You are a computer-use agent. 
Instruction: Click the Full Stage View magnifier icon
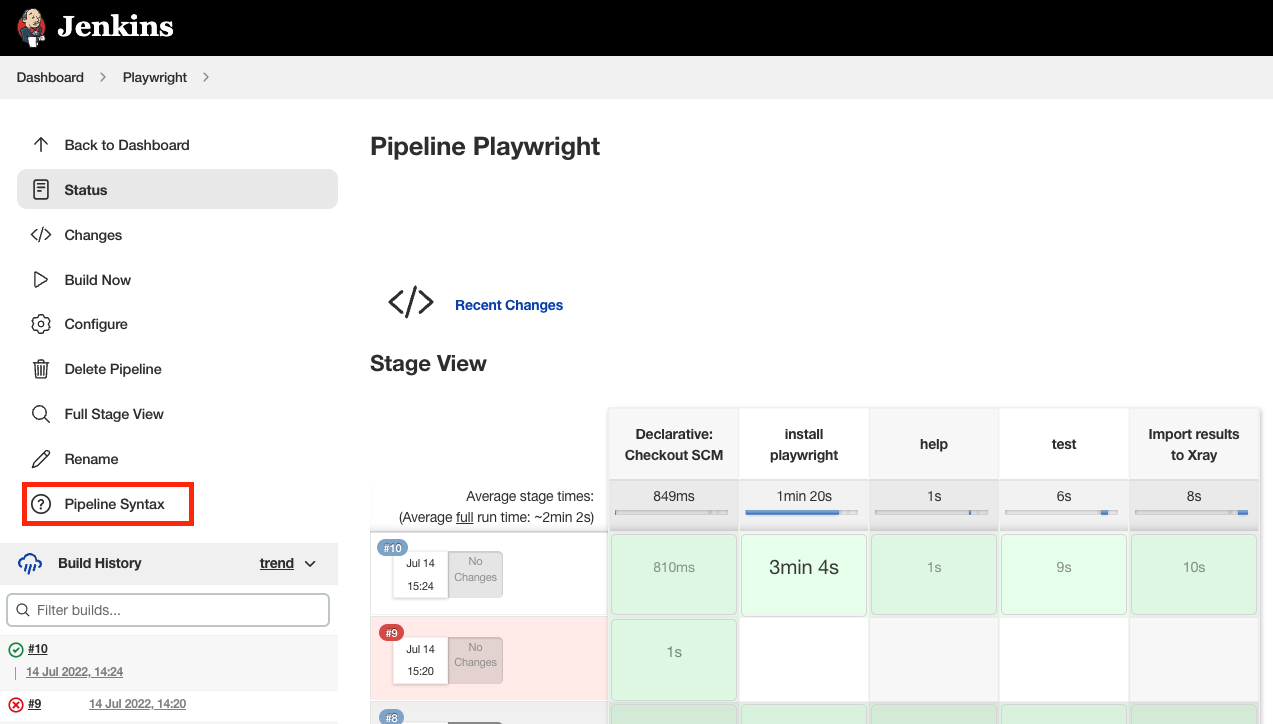point(41,414)
